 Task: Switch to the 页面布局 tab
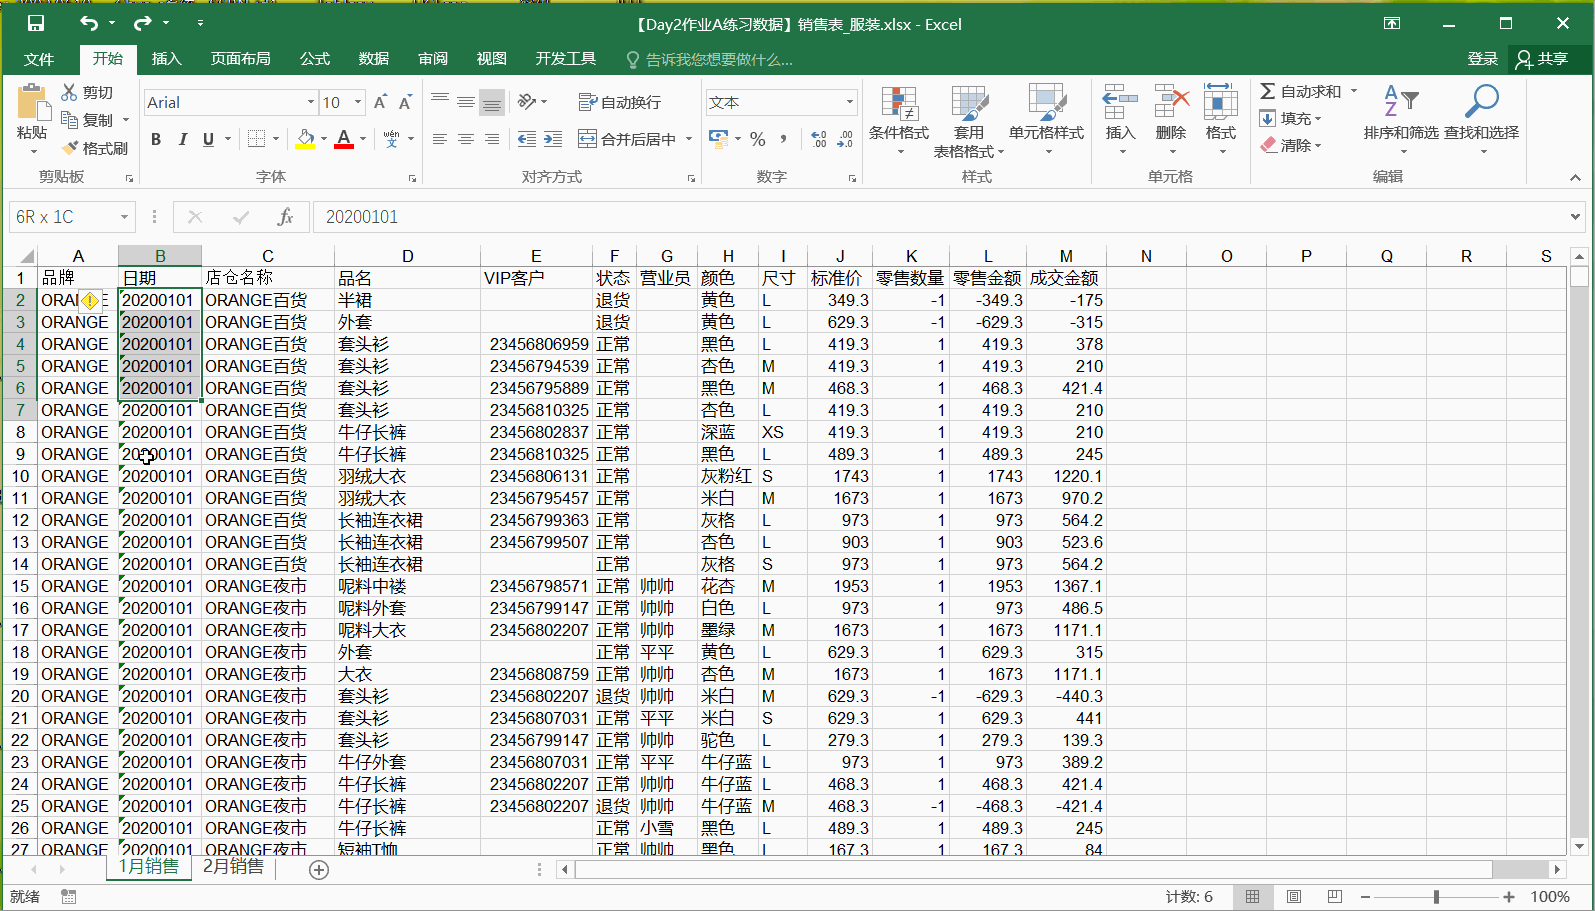coord(240,59)
